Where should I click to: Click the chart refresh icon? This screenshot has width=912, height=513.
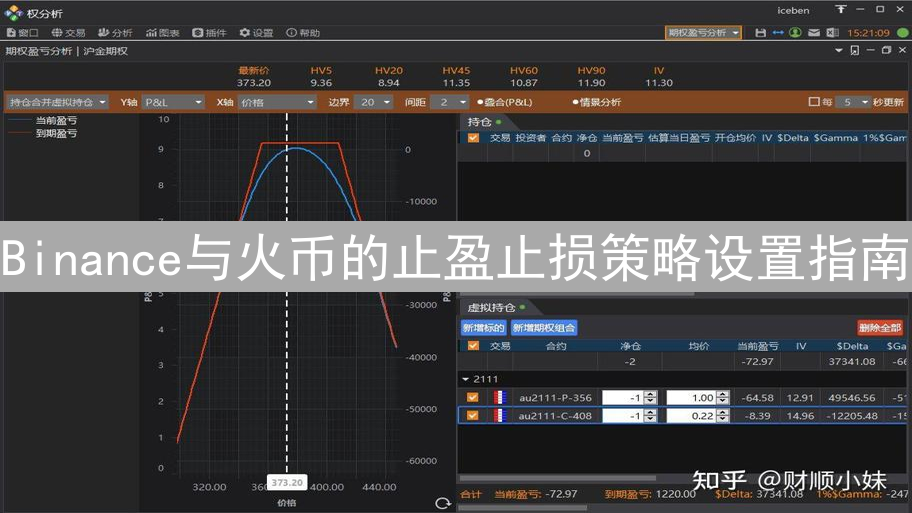443,503
